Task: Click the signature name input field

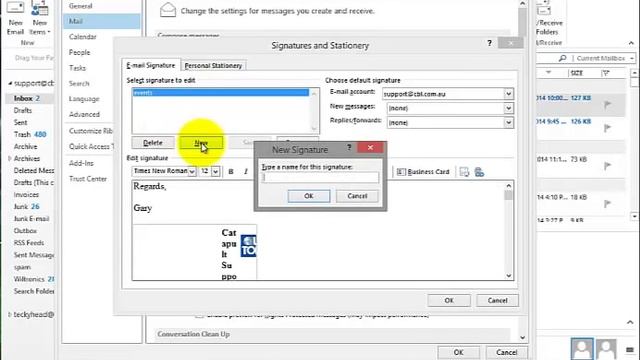Action: pyautogui.click(x=320, y=177)
